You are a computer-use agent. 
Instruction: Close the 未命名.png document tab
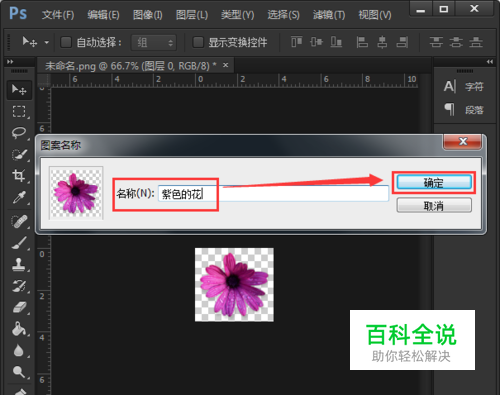(226, 65)
